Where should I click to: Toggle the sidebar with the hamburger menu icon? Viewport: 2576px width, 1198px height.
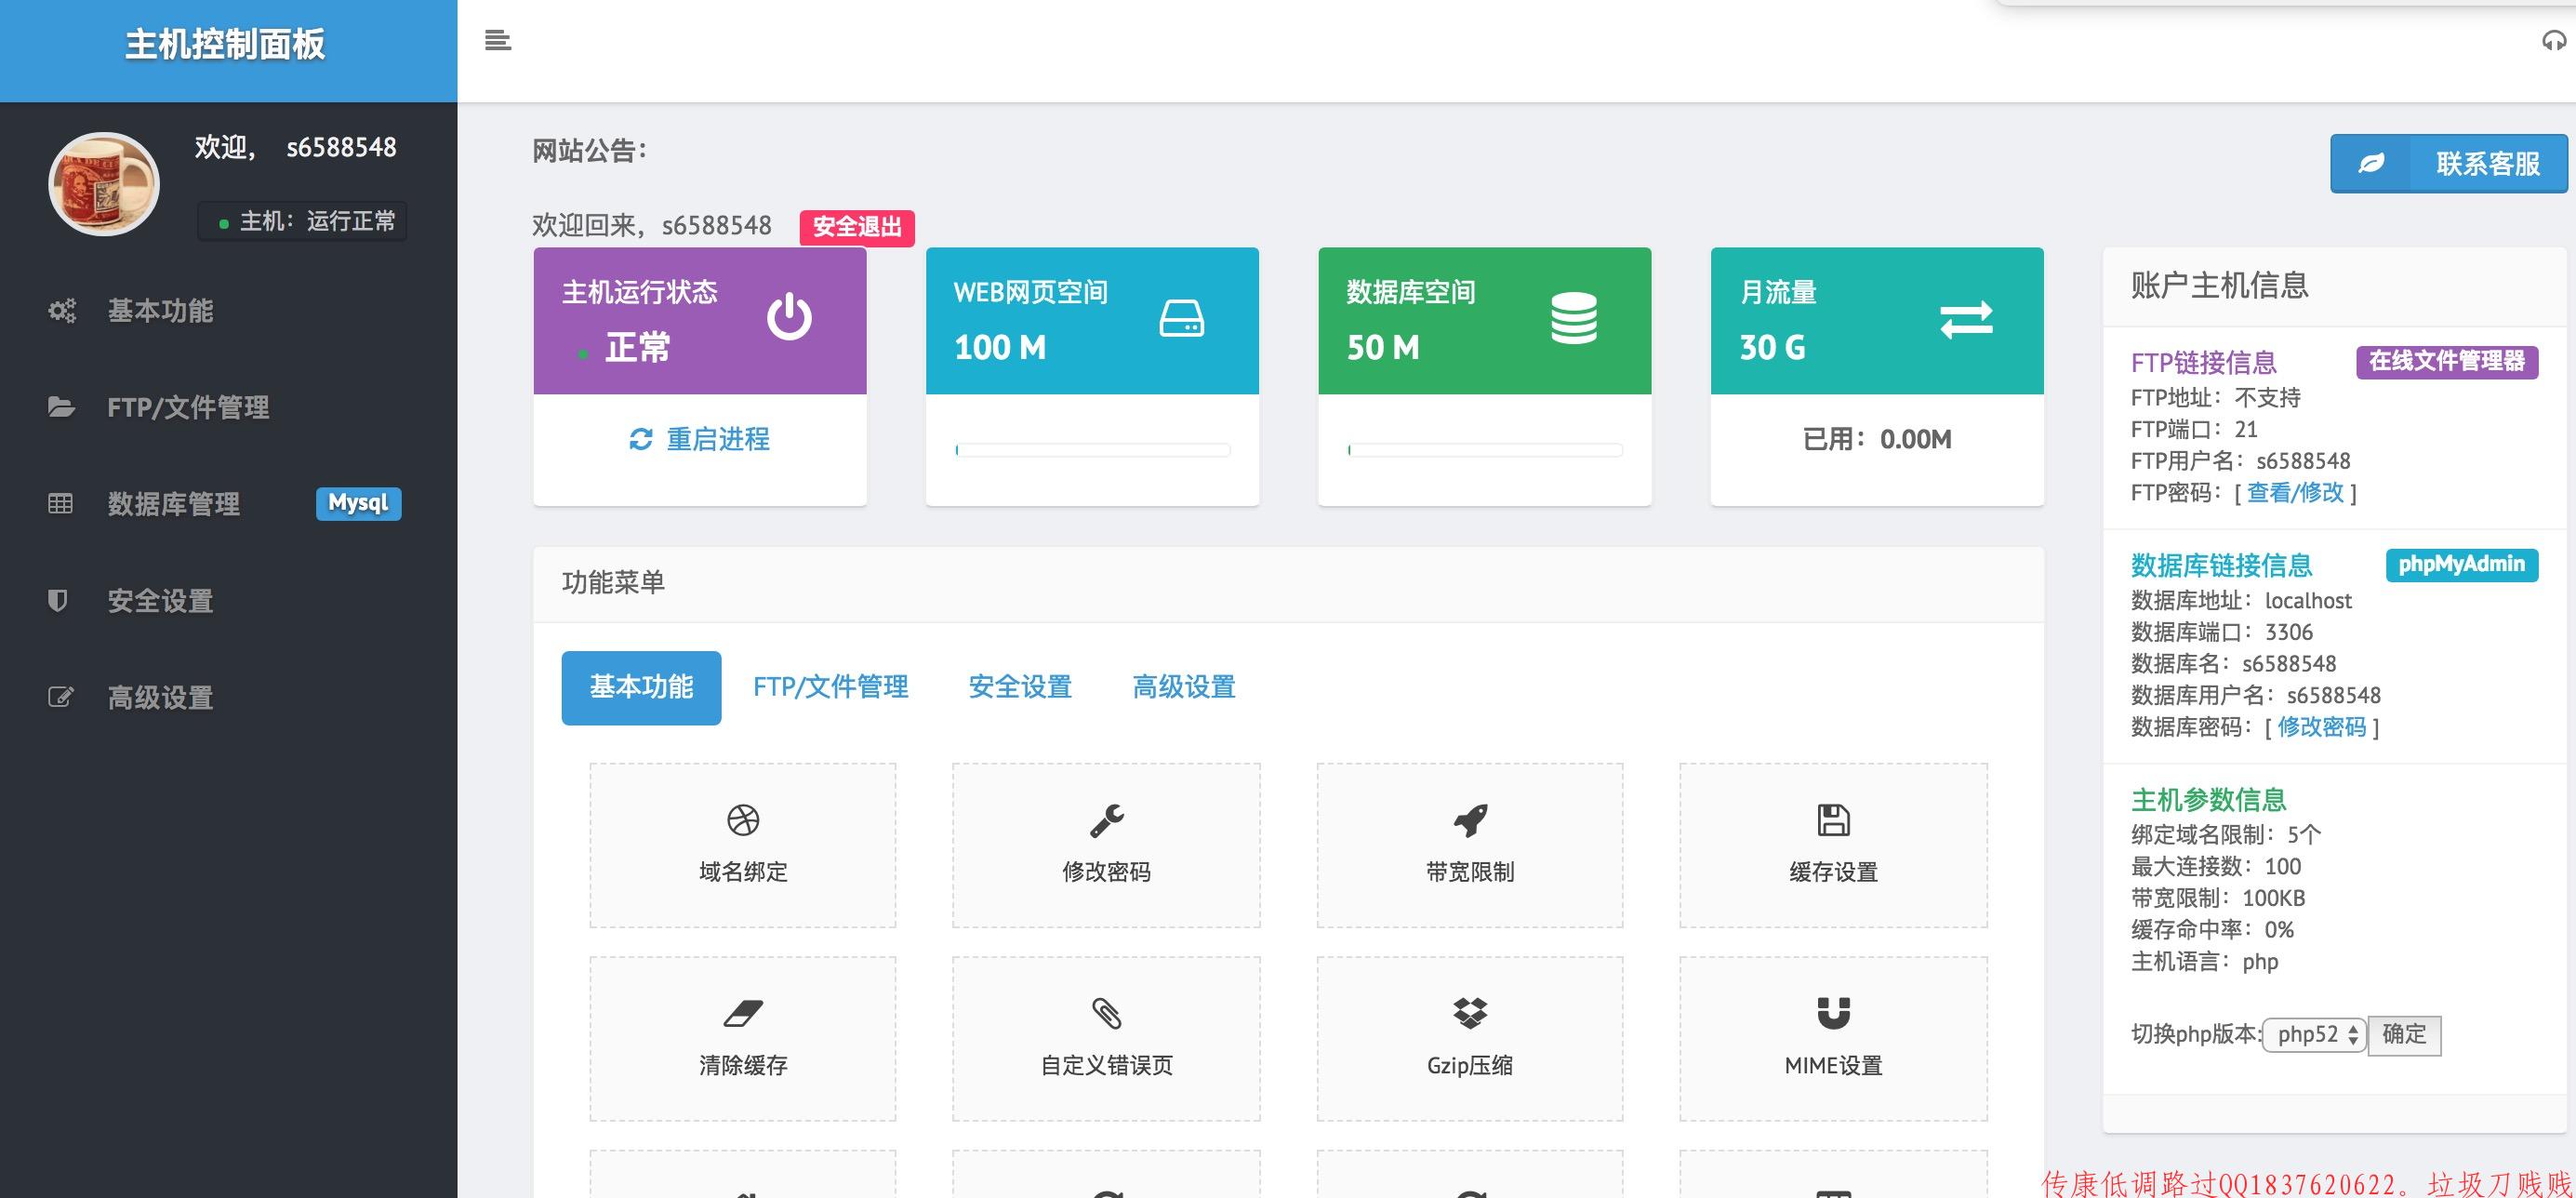(x=497, y=40)
